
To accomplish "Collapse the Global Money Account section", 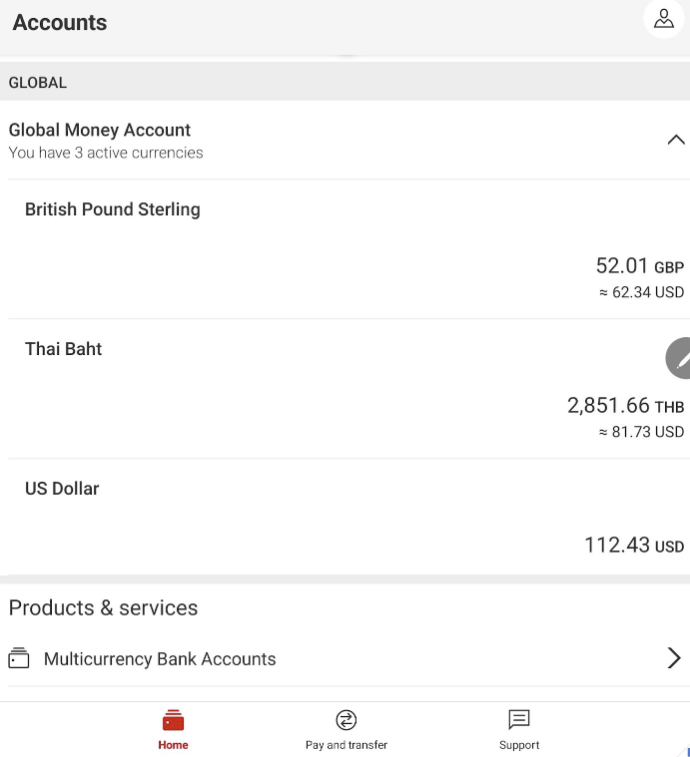I will [x=676, y=140].
